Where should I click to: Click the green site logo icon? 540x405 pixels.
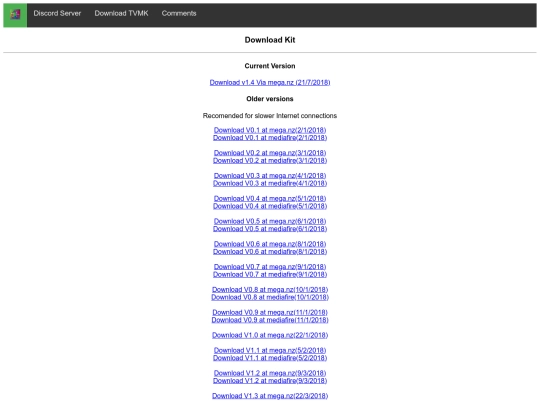tap(15, 15)
